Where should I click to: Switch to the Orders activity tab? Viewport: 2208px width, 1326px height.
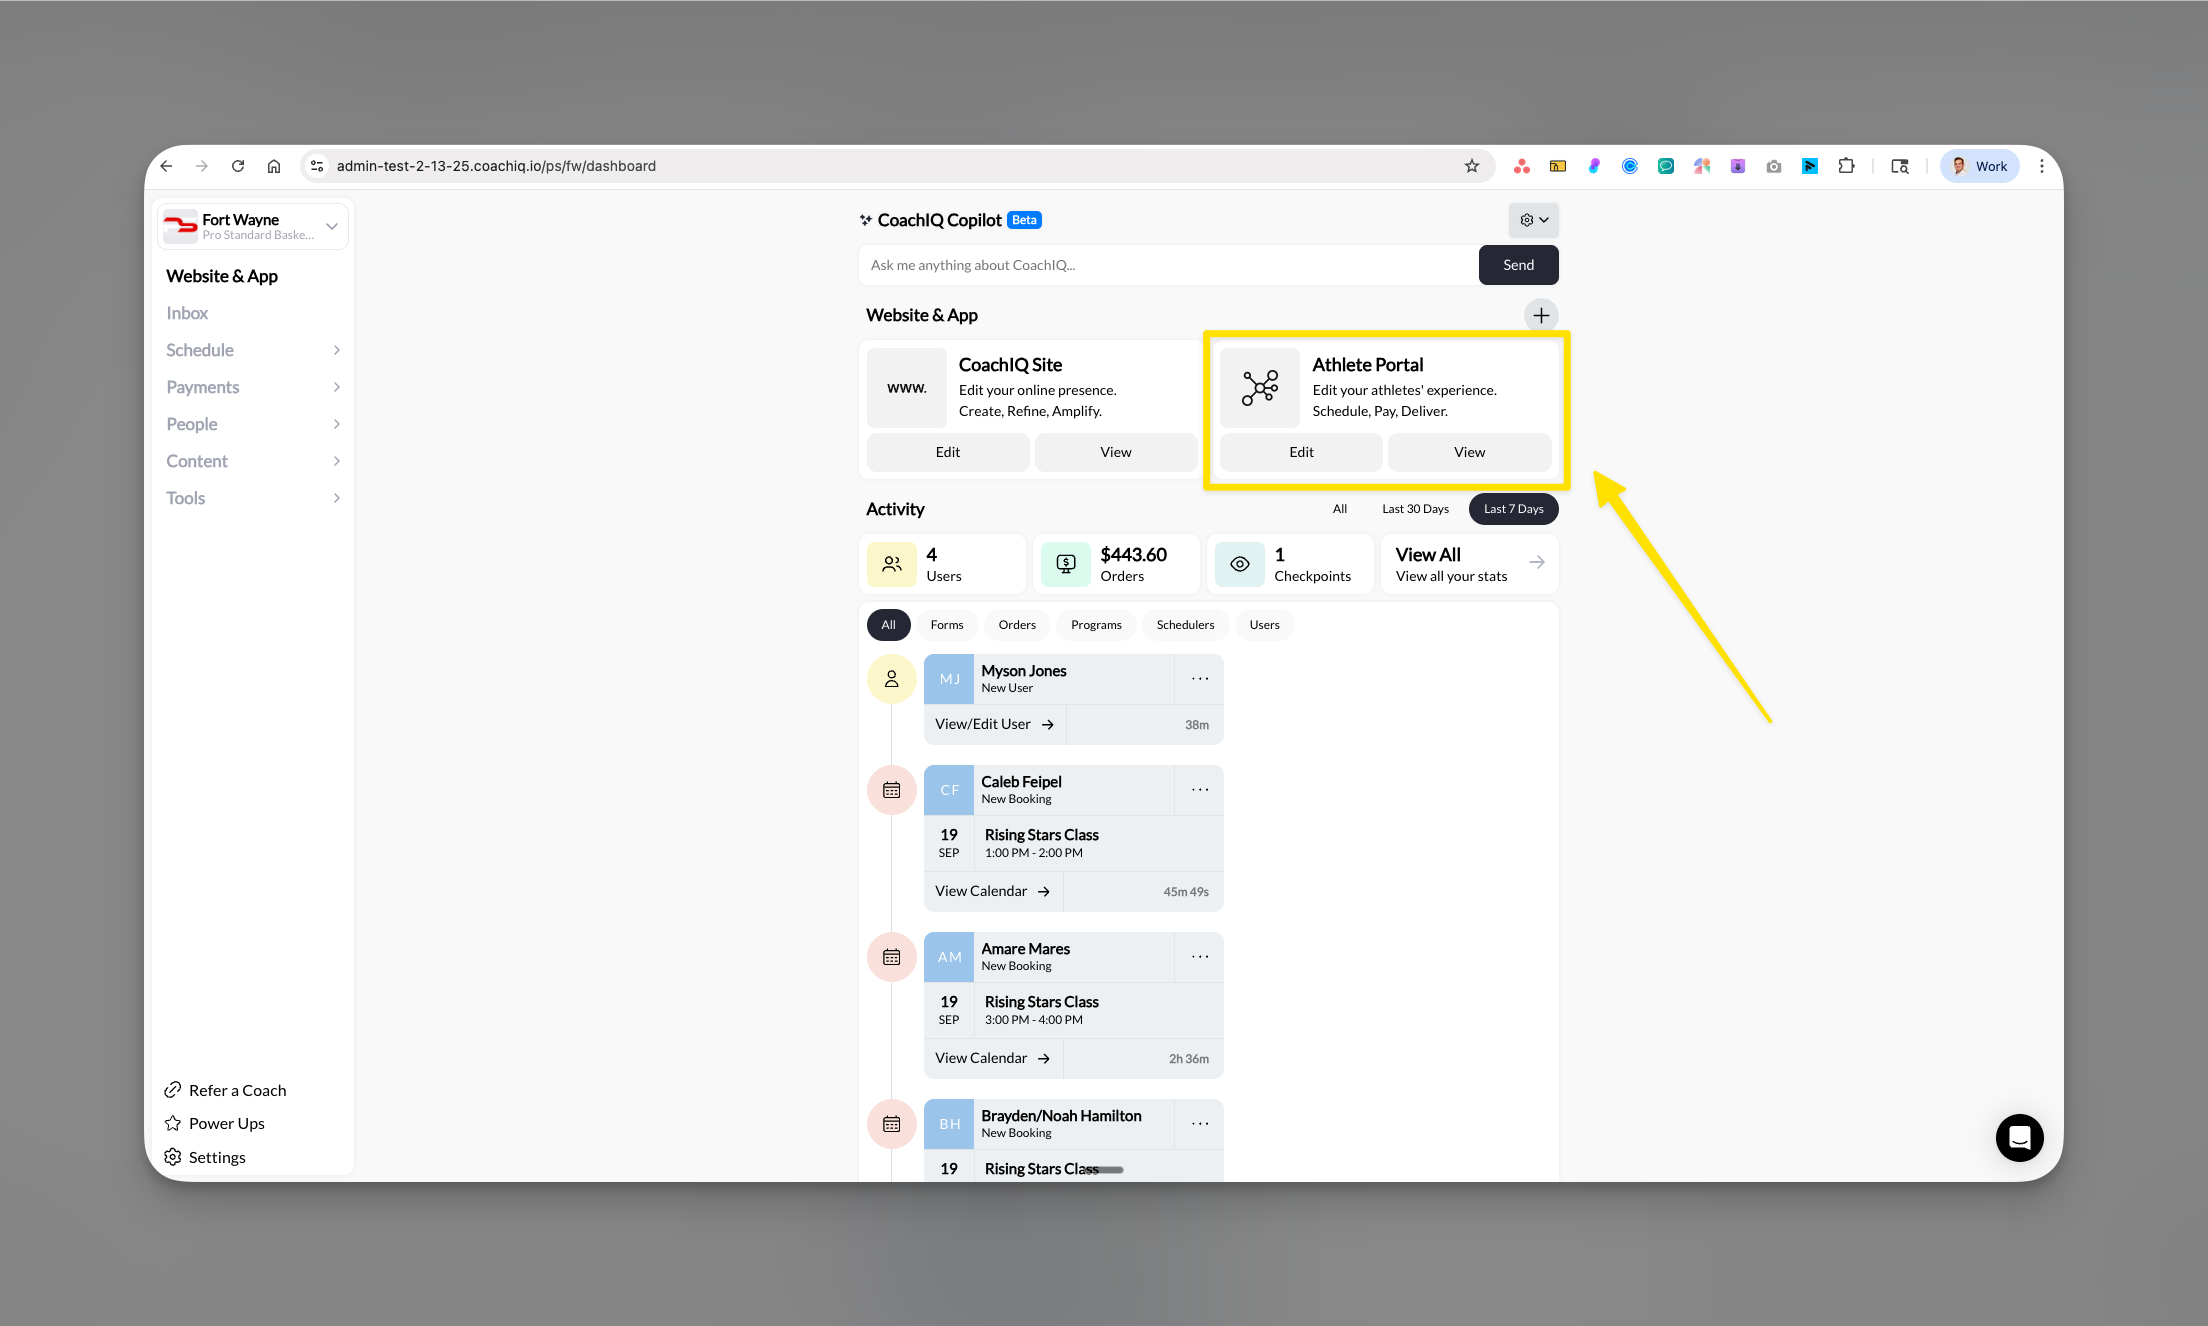pos(1016,625)
